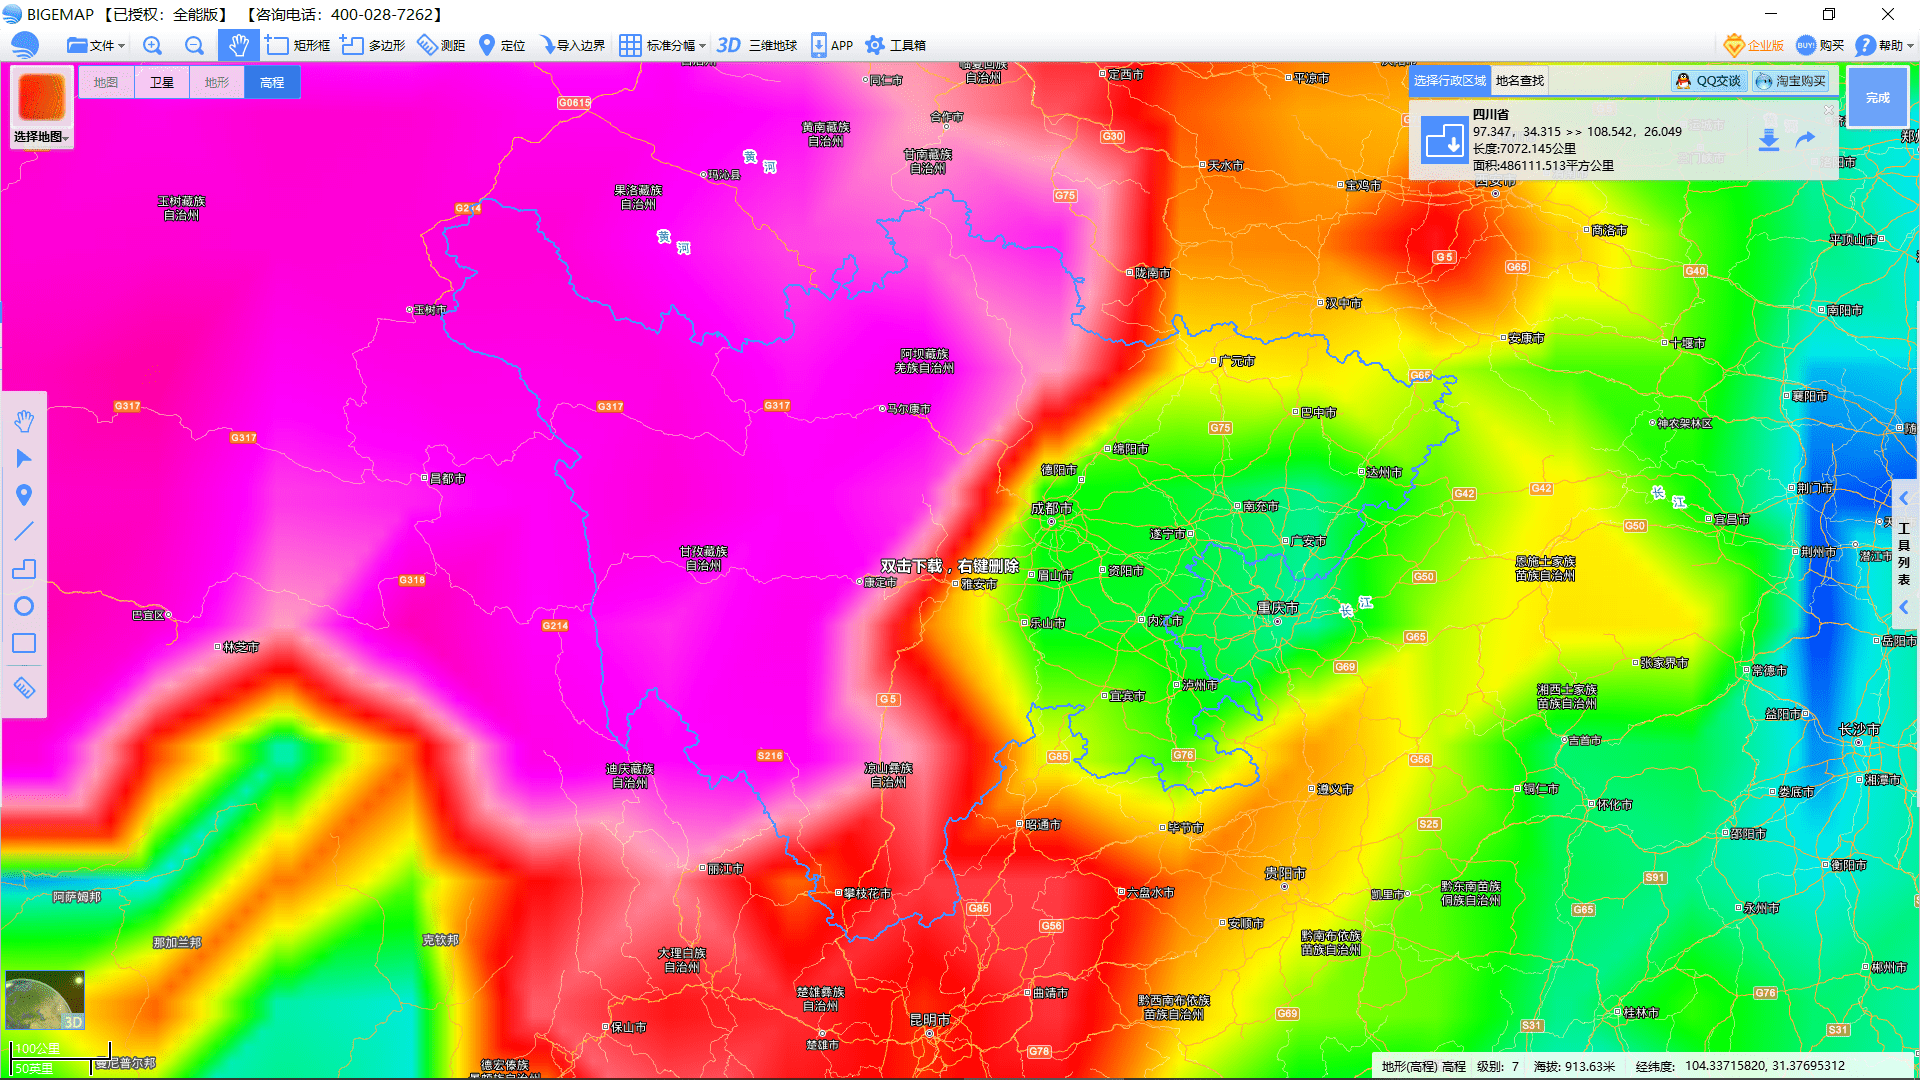Screen dimensions: 1920x1080
Task: Select the ruler measure tool in left sidebar
Action: tap(24, 687)
